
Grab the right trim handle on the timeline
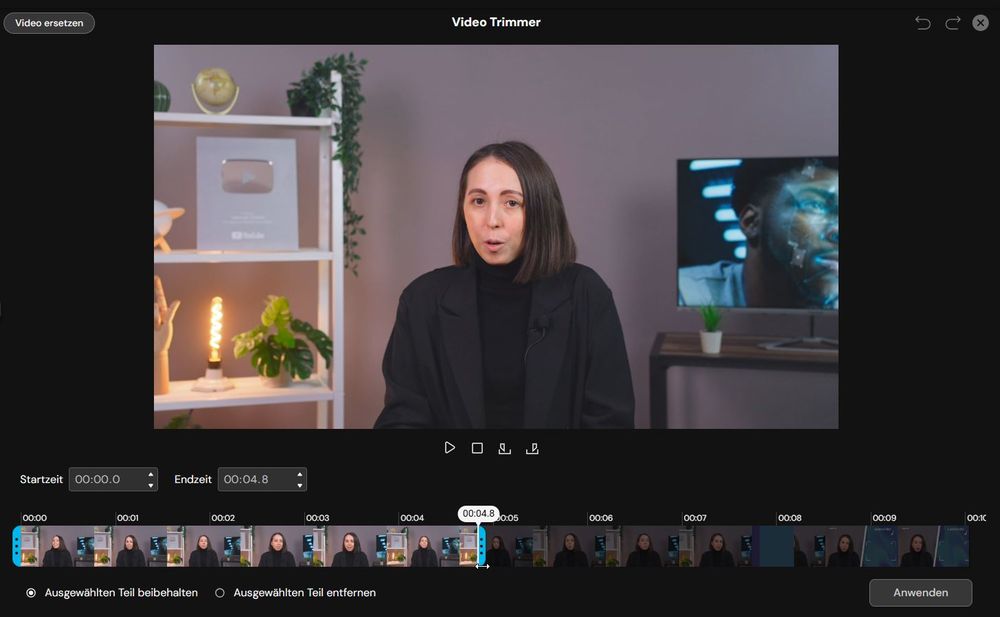pyautogui.click(x=482, y=546)
